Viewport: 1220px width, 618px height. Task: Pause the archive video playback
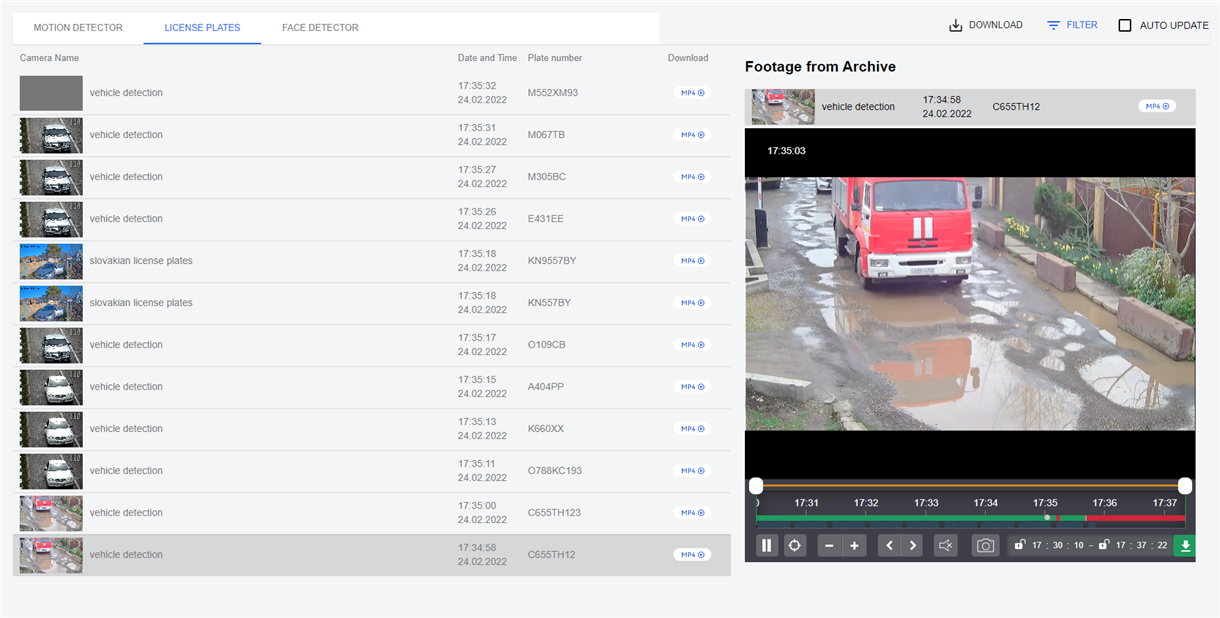767,546
